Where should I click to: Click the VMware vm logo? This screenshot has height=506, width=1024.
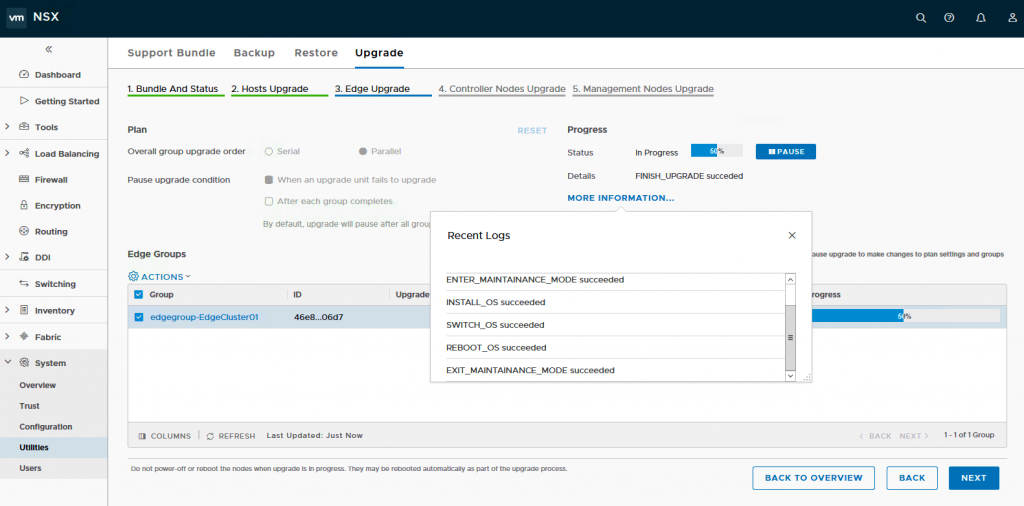coord(16,18)
